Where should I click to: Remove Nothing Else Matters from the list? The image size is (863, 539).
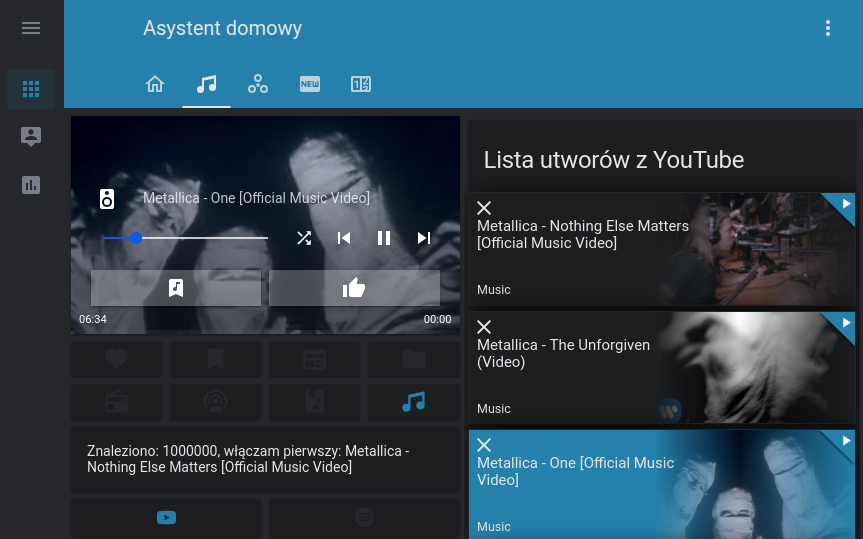pos(484,208)
